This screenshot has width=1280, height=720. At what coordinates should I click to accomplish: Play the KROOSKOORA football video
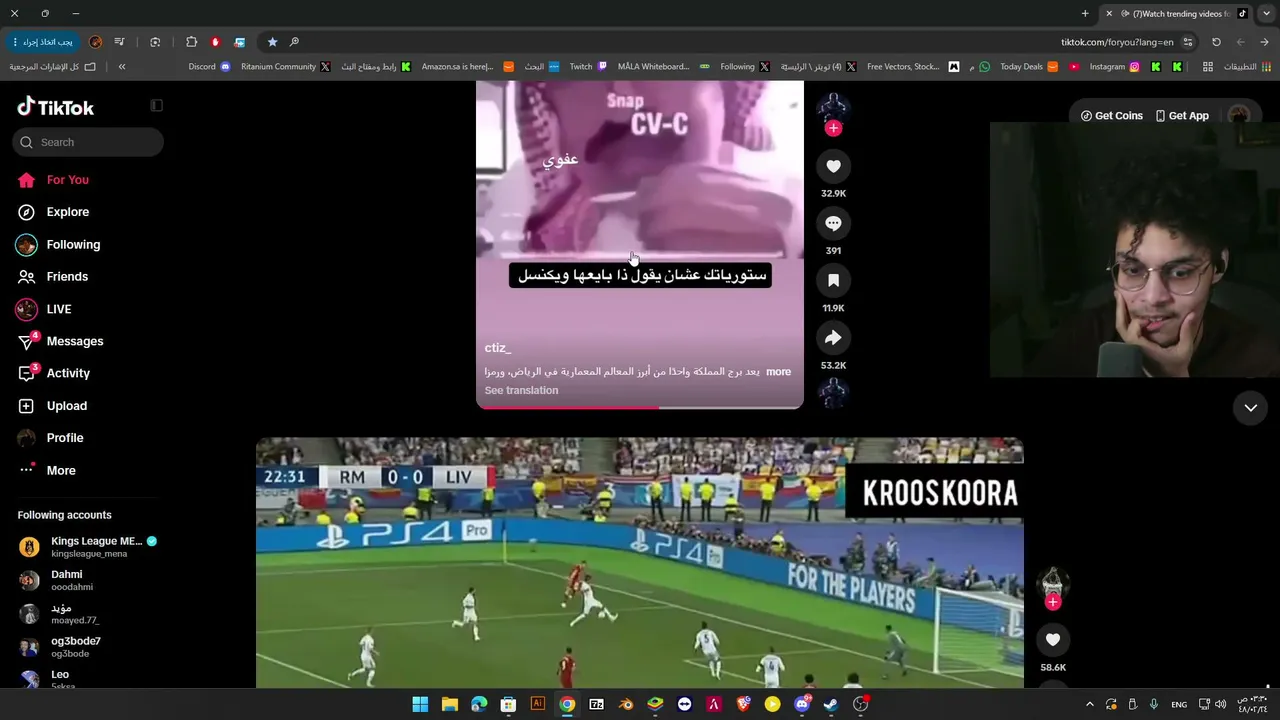[640, 563]
